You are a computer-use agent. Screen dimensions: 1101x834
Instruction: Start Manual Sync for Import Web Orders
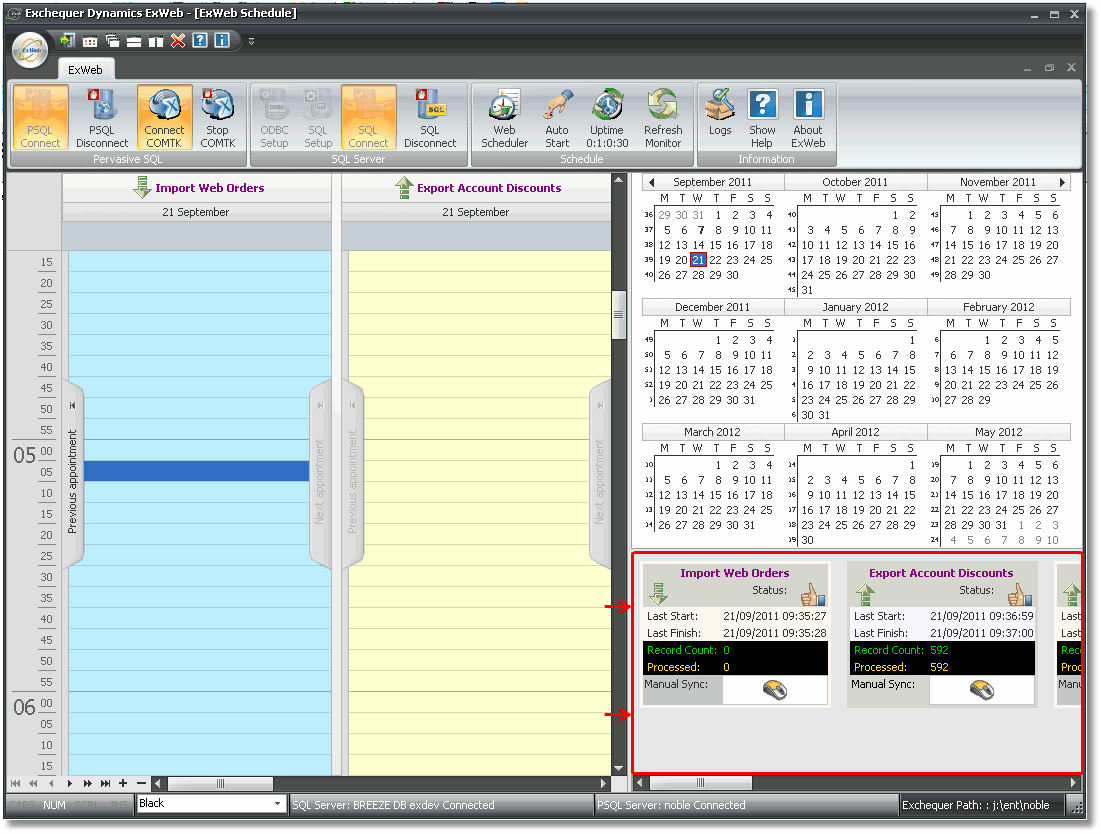[x=774, y=690]
